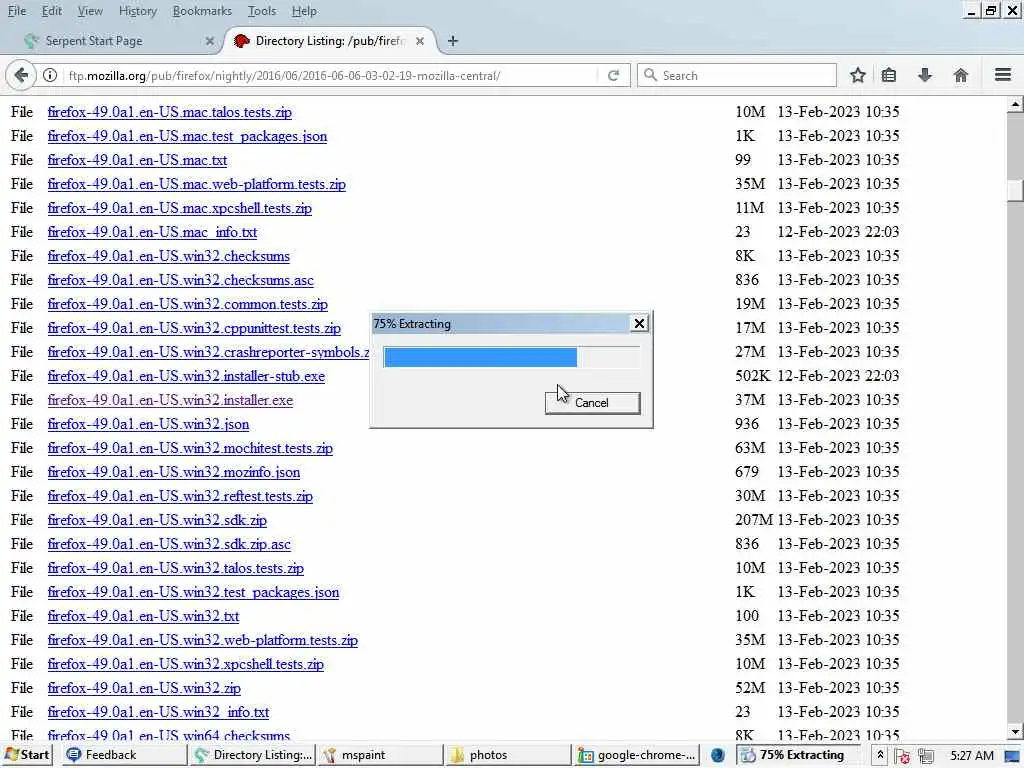
Task: Open a new tab with plus button
Action: [x=453, y=41]
